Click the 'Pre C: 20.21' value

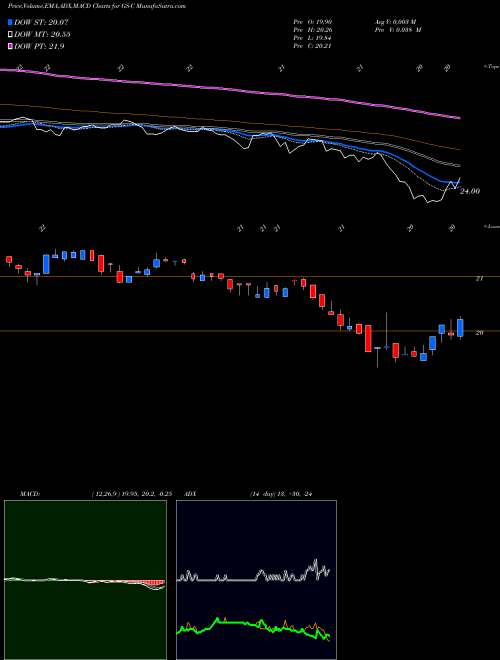pyautogui.click(x=313, y=46)
